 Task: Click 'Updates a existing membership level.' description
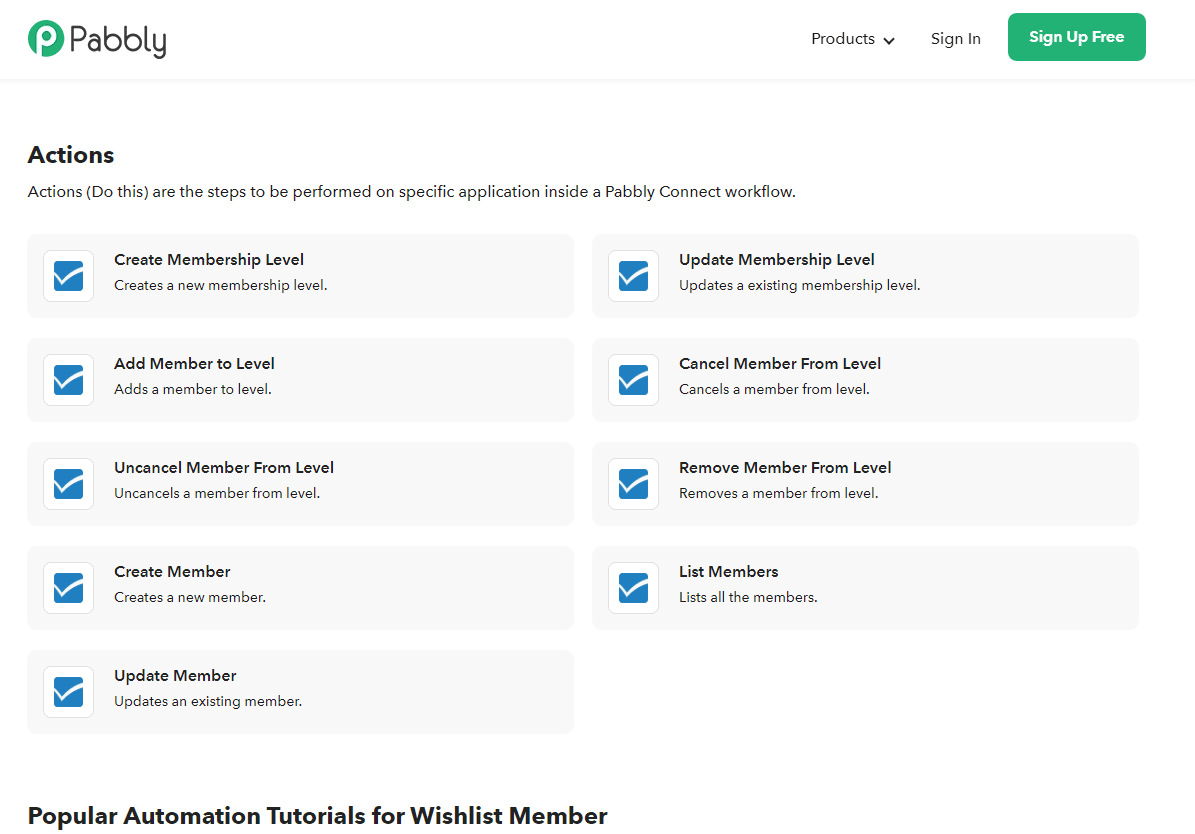click(799, 285)
